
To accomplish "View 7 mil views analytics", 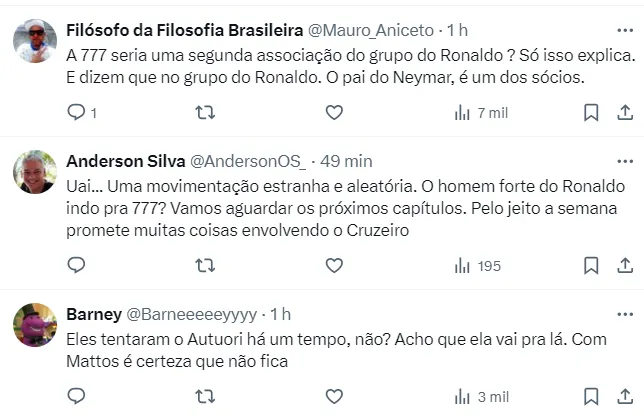I will pos(480,113).
